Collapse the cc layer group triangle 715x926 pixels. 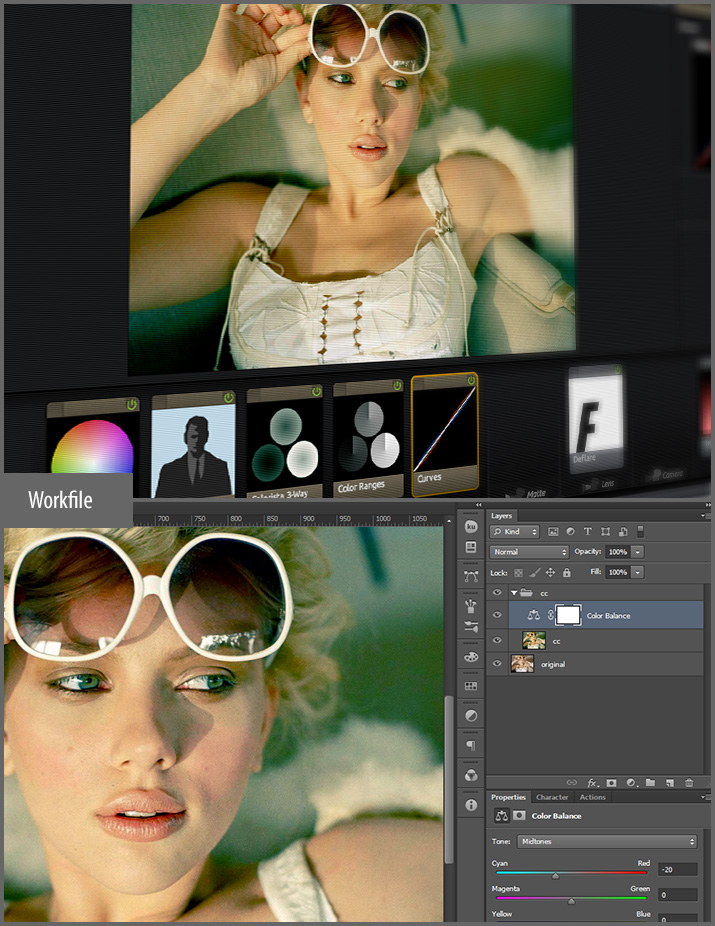pos(514,593)
